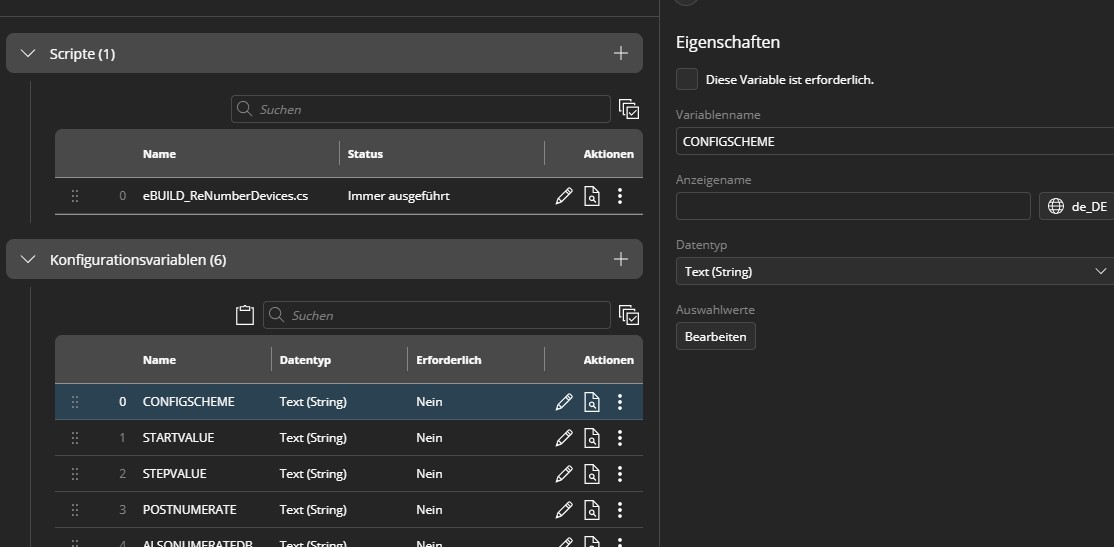Click multi-select icon beside variables search field
The image size is (1114, 547).
pyautogui.click(x=629, y=315)
